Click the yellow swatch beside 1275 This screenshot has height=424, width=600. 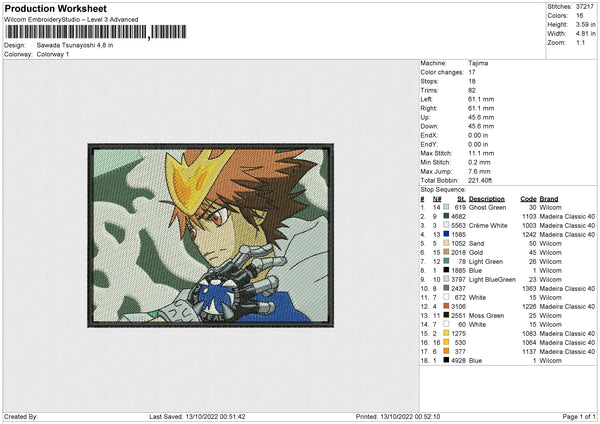click(446, 333)
